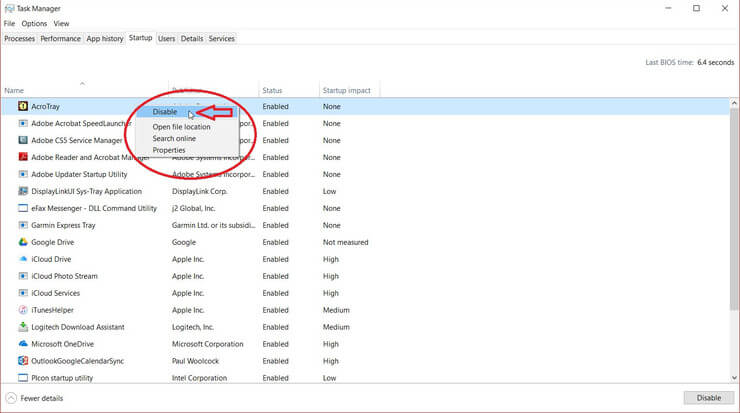Switch to the App history tab
This screenshot has width=740, height=413.
(x=105, y=39)
